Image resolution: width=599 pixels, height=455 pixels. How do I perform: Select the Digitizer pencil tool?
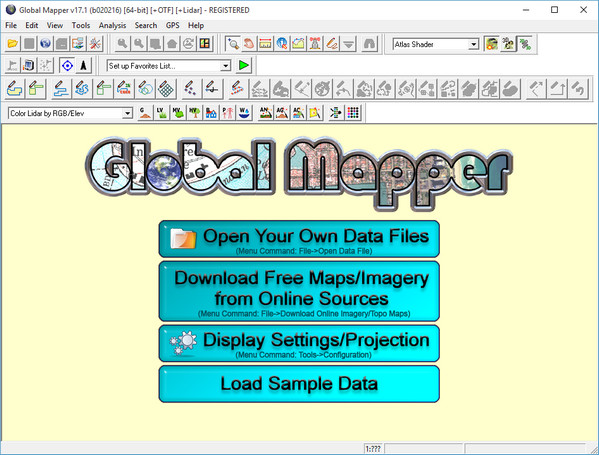[332, 44]
